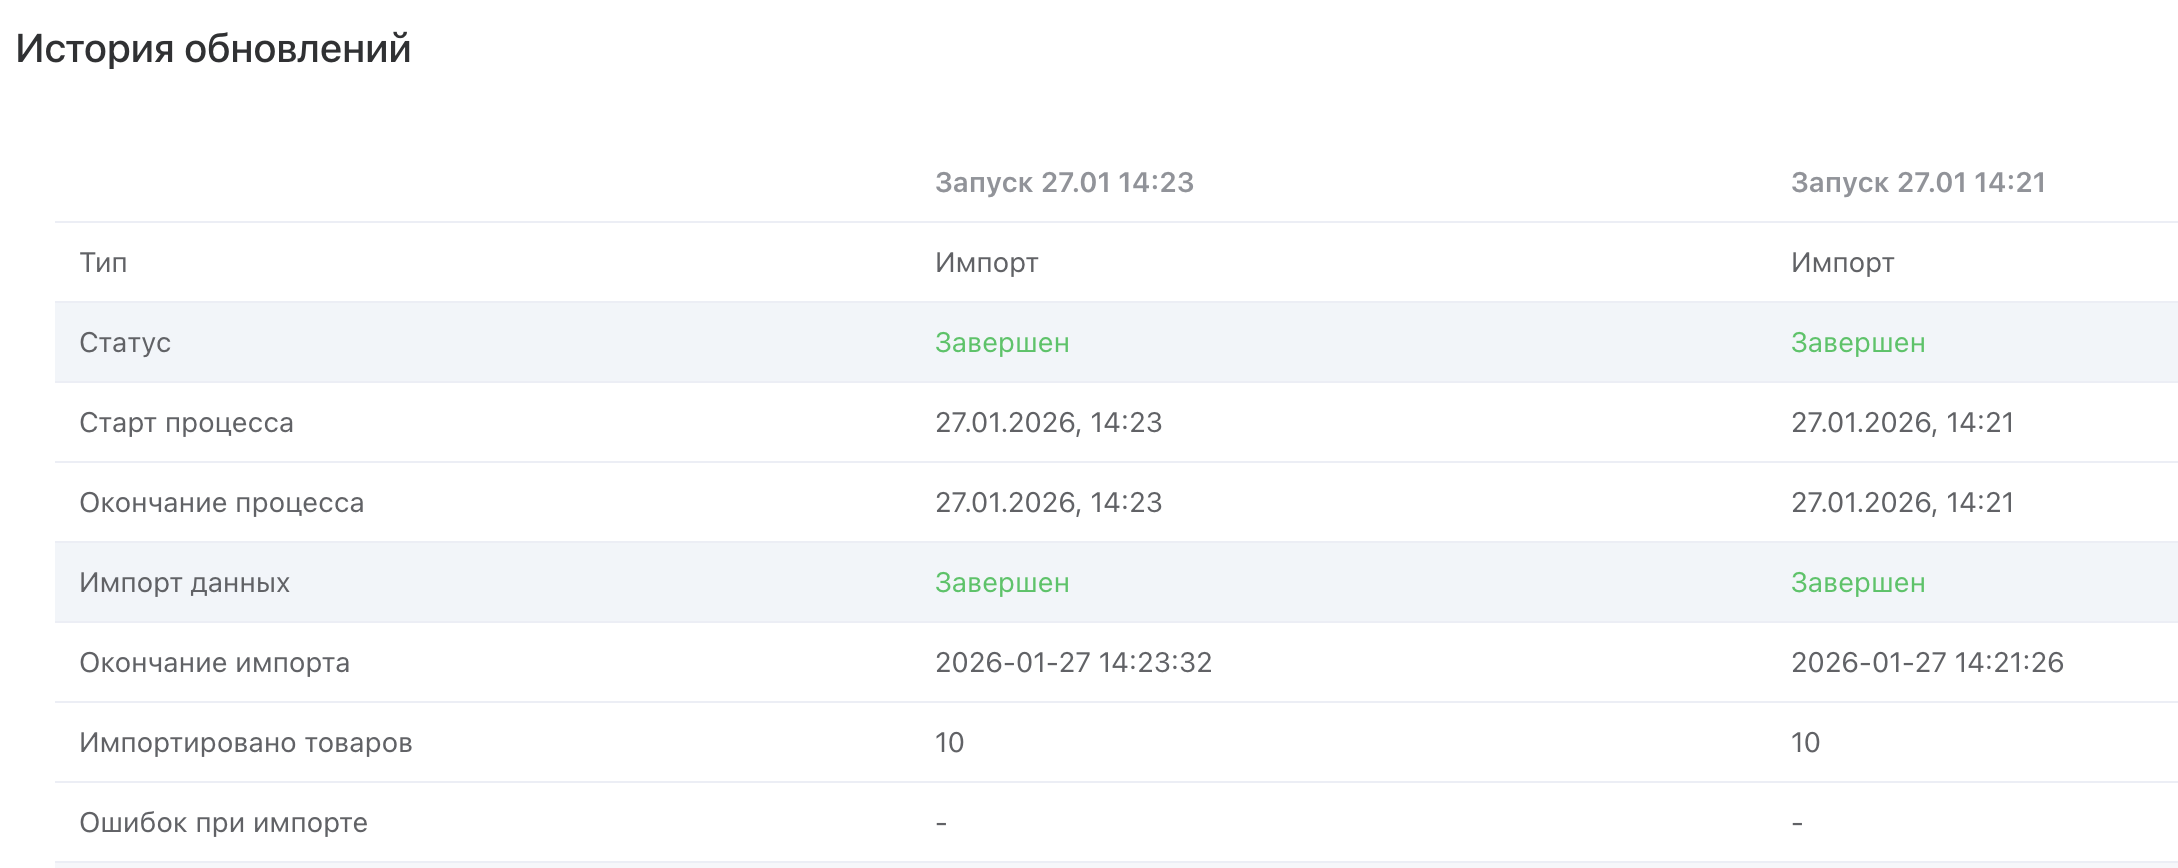This screenshot has height=868, width=2178.
Task: Click the import end time 2026-01-27 14:21:26
Action: point(1927,663)
